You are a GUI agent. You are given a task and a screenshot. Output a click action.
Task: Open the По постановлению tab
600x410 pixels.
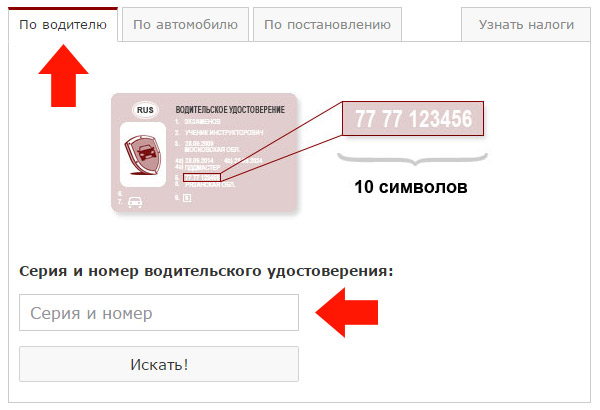[327, 25]
